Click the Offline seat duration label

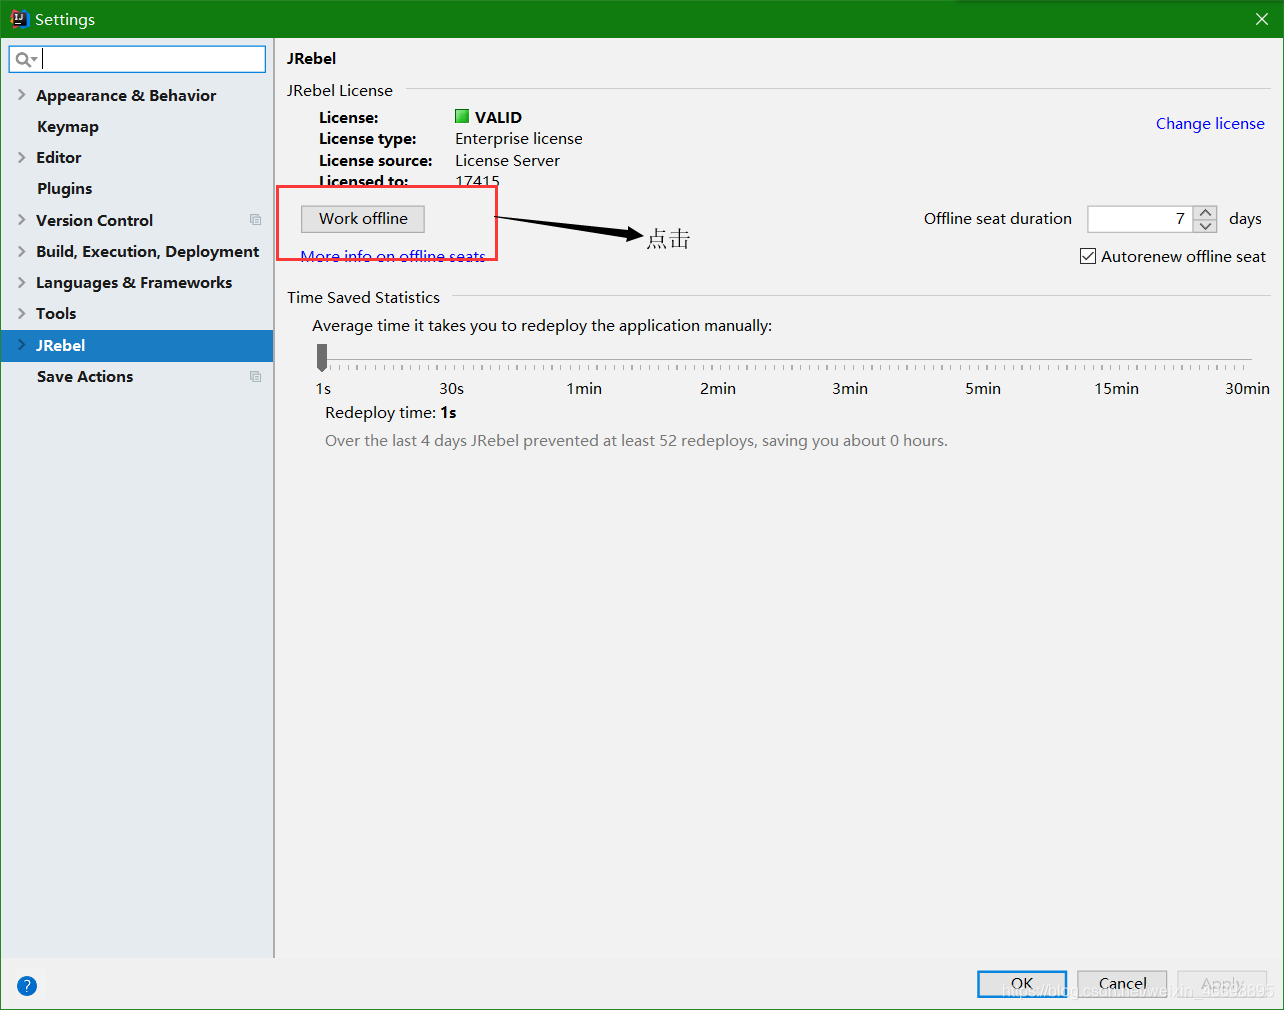click(x=998, y=218)
